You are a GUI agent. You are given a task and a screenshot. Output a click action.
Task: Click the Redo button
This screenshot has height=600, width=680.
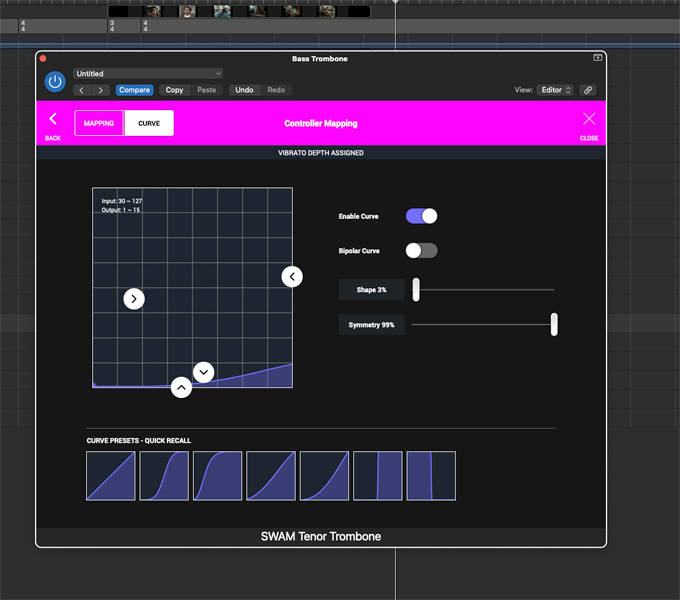point(276,90)
